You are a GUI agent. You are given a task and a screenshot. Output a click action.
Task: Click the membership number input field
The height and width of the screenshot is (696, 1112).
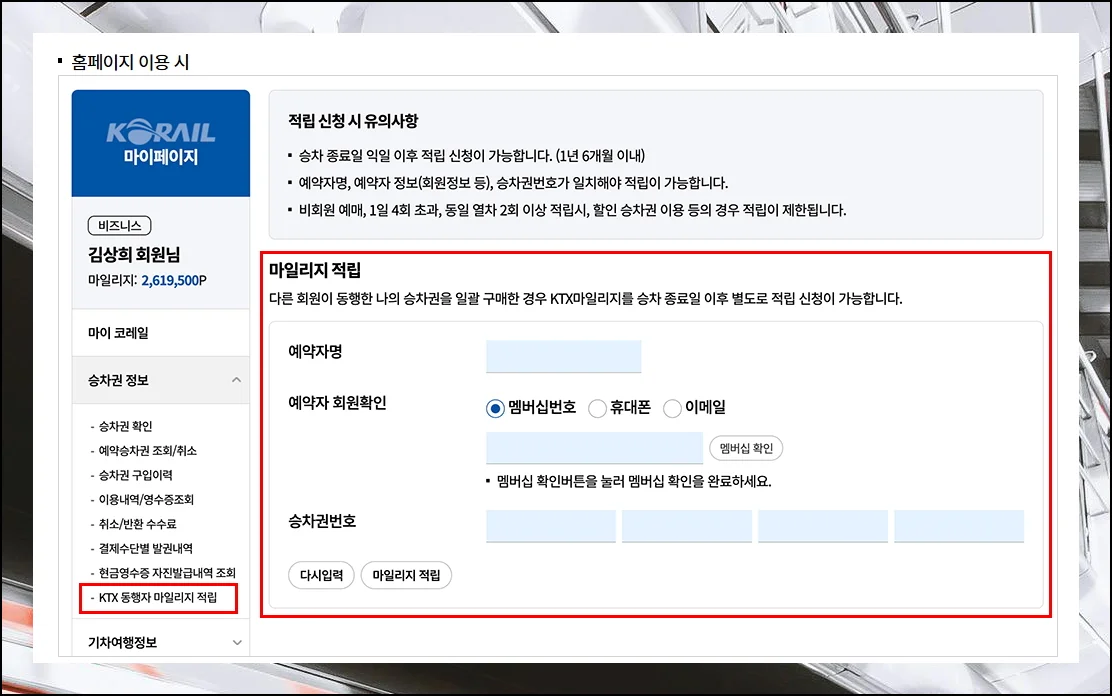594,448
